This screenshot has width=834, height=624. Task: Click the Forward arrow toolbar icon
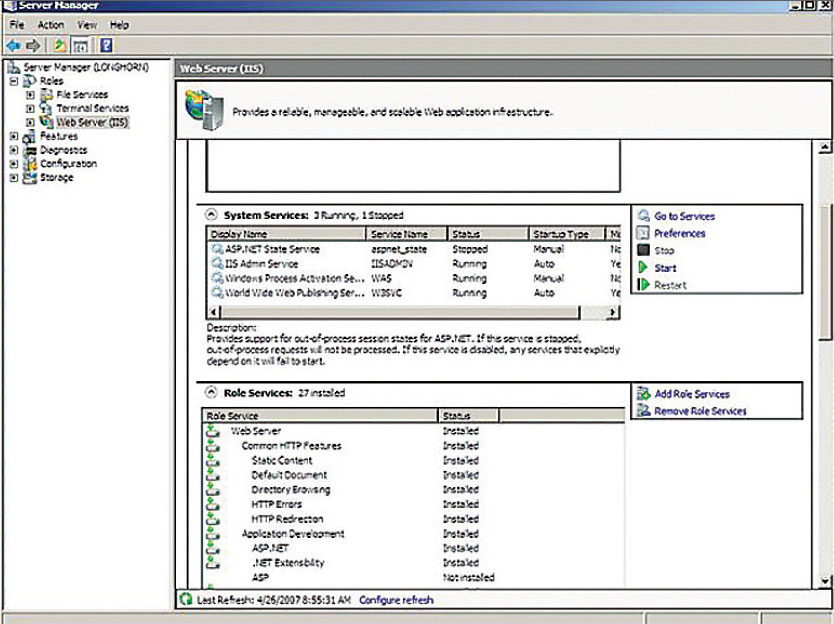pos(32,46)
